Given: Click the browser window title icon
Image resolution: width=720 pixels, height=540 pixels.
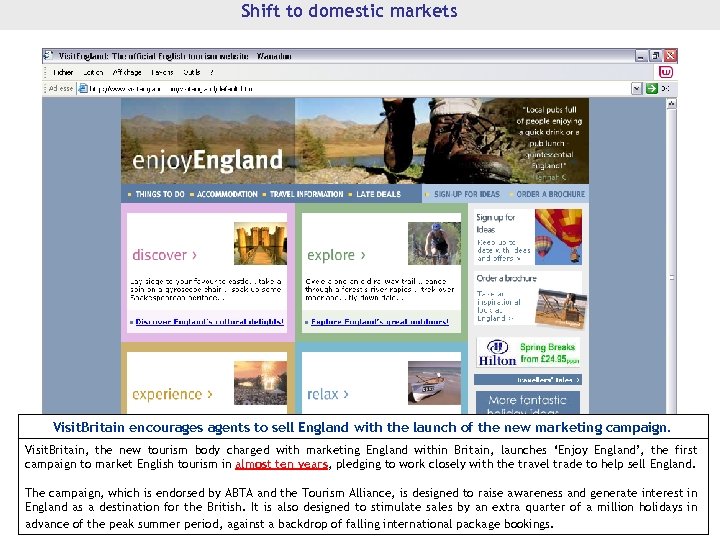Looking at the screenshot, I should [x=48, y=56].
